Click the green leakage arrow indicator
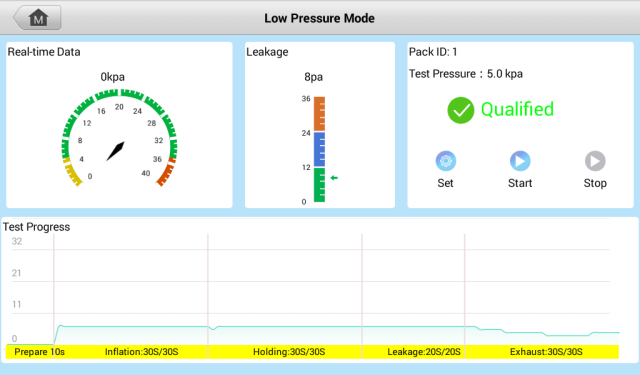 [334, 178]
